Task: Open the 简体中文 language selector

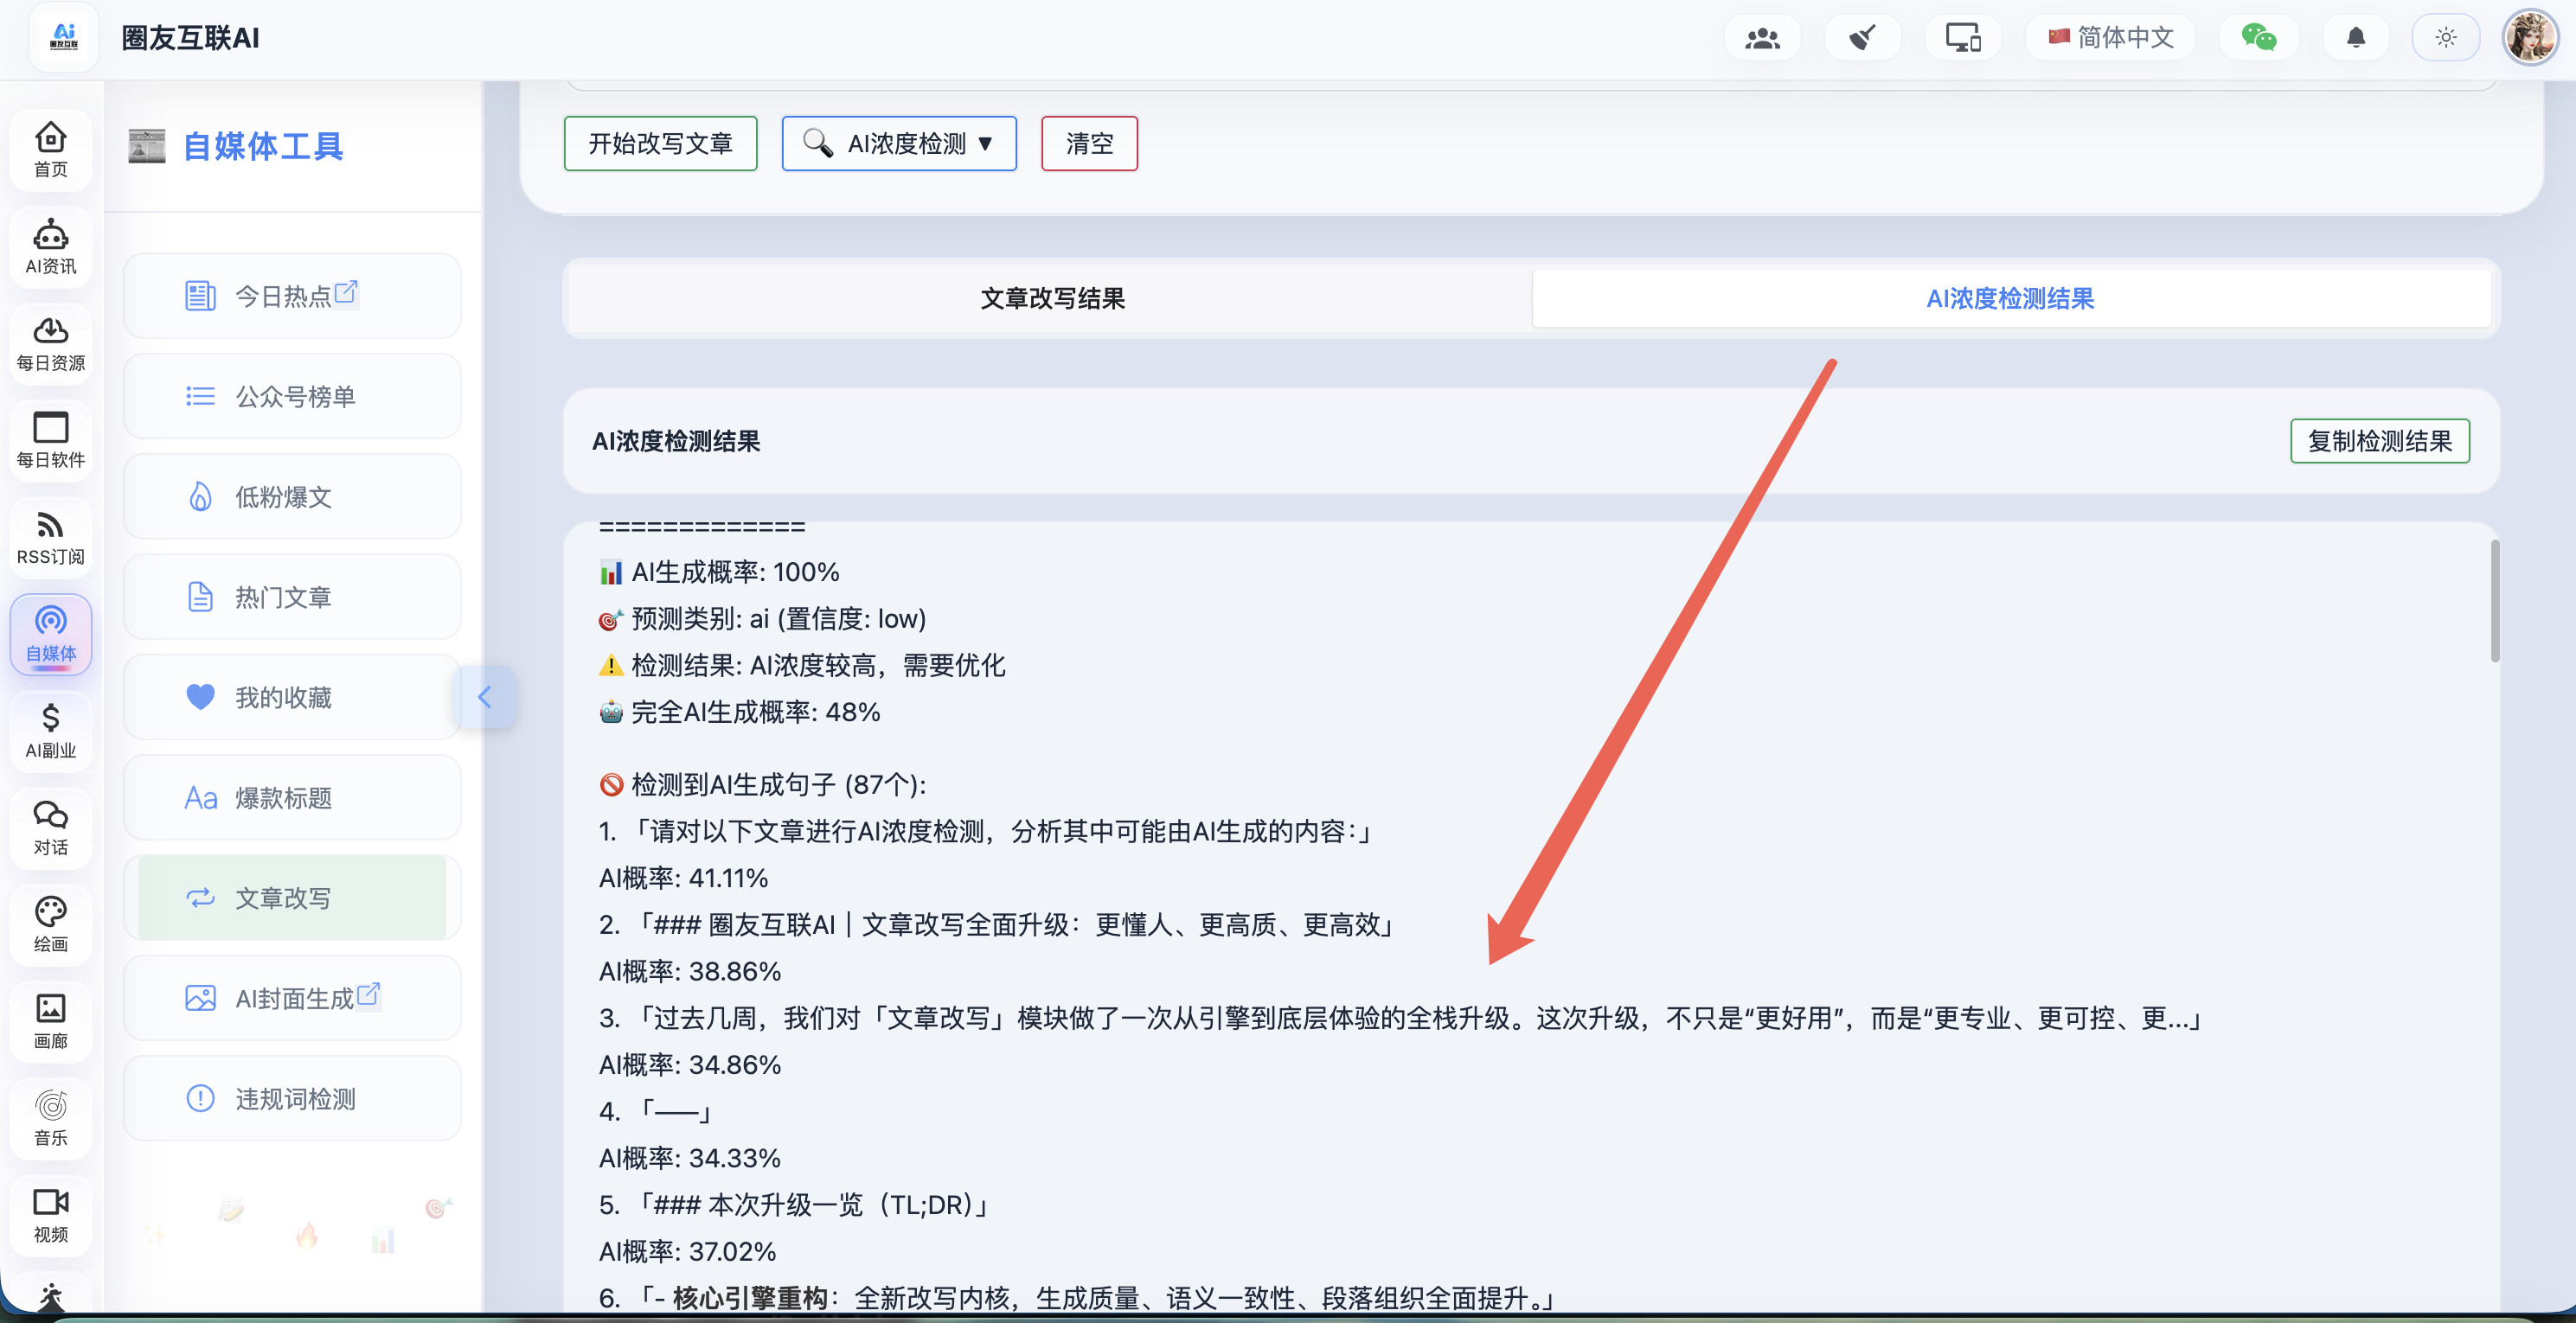Action: tap(2111, 38)
